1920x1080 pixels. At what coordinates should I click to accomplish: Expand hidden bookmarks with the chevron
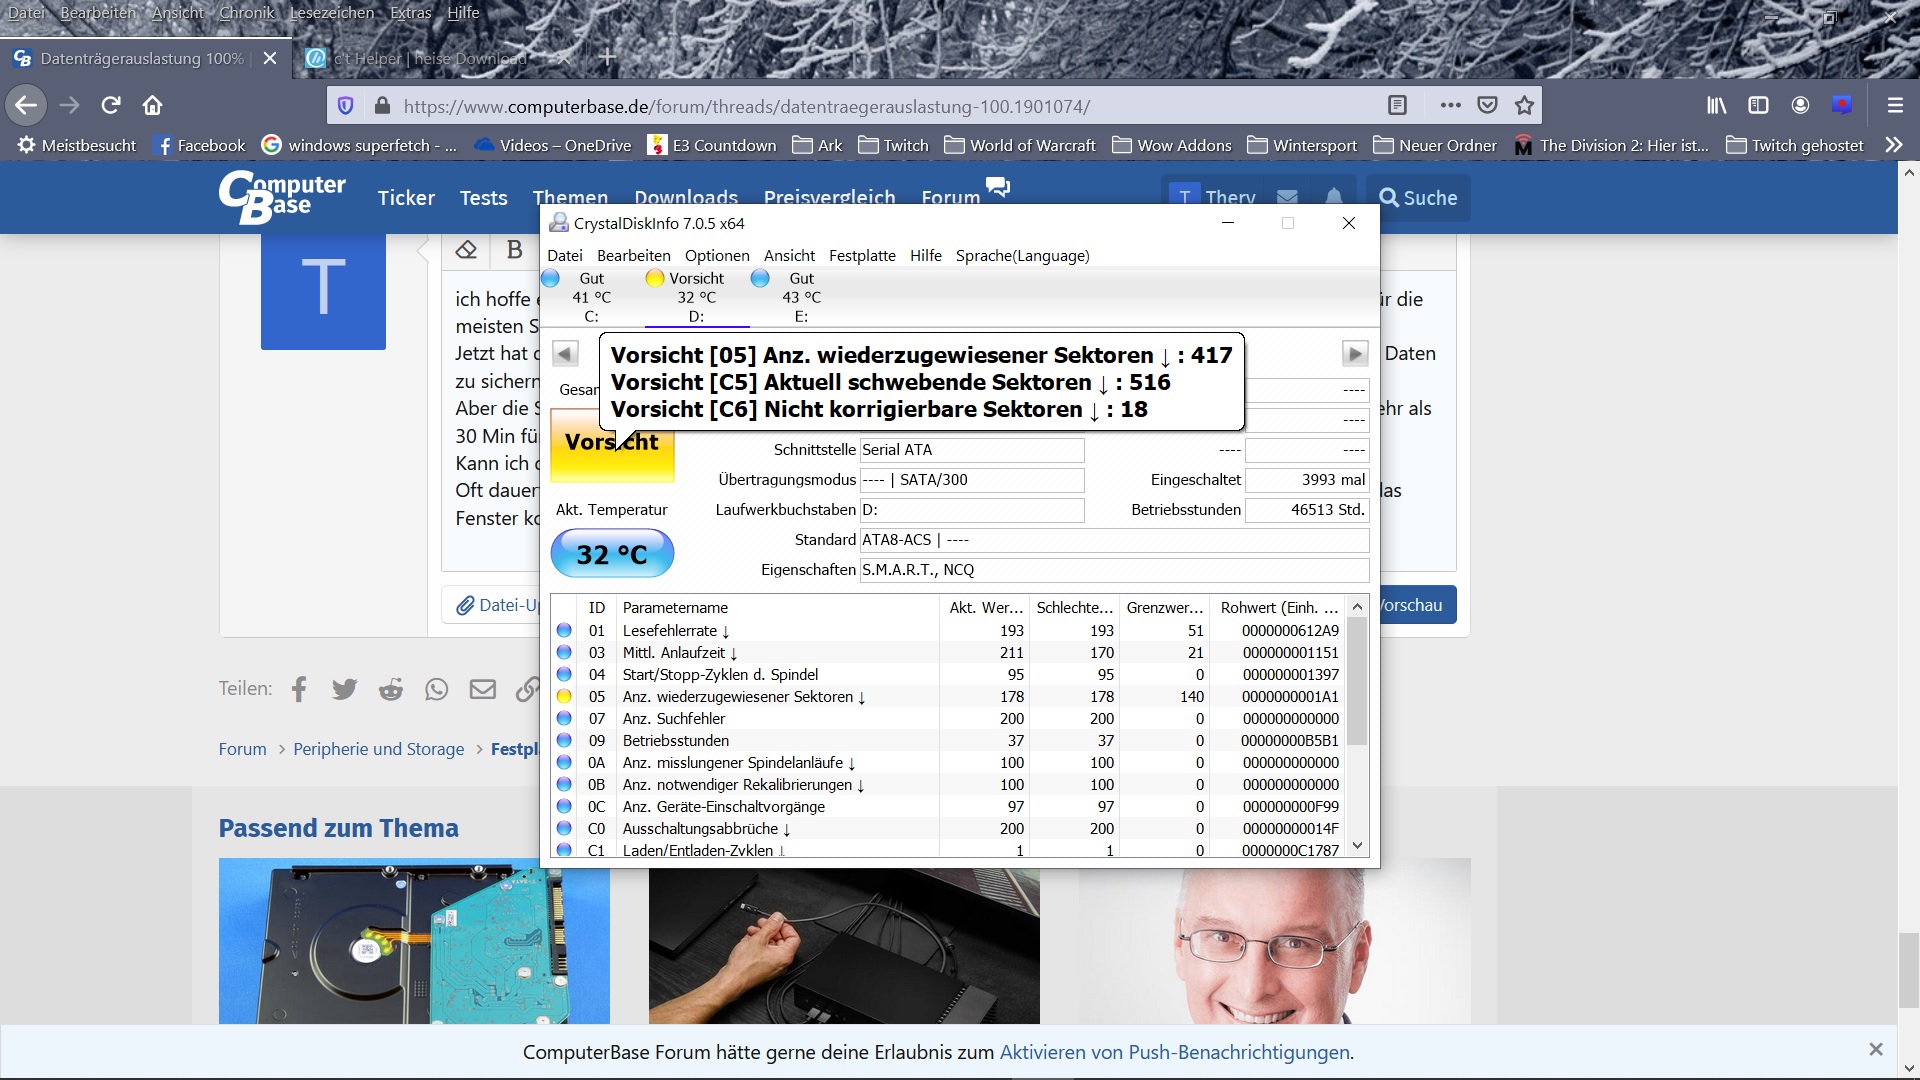(x=1893, y=145)
